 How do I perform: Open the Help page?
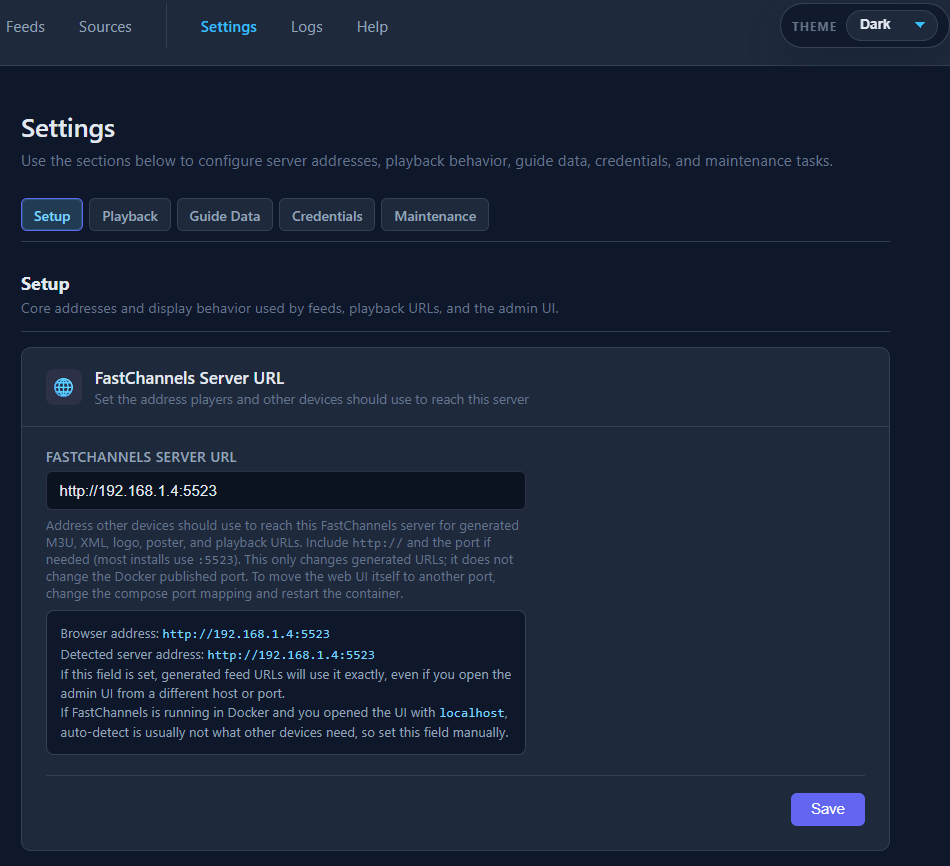(x=372, y=27)
